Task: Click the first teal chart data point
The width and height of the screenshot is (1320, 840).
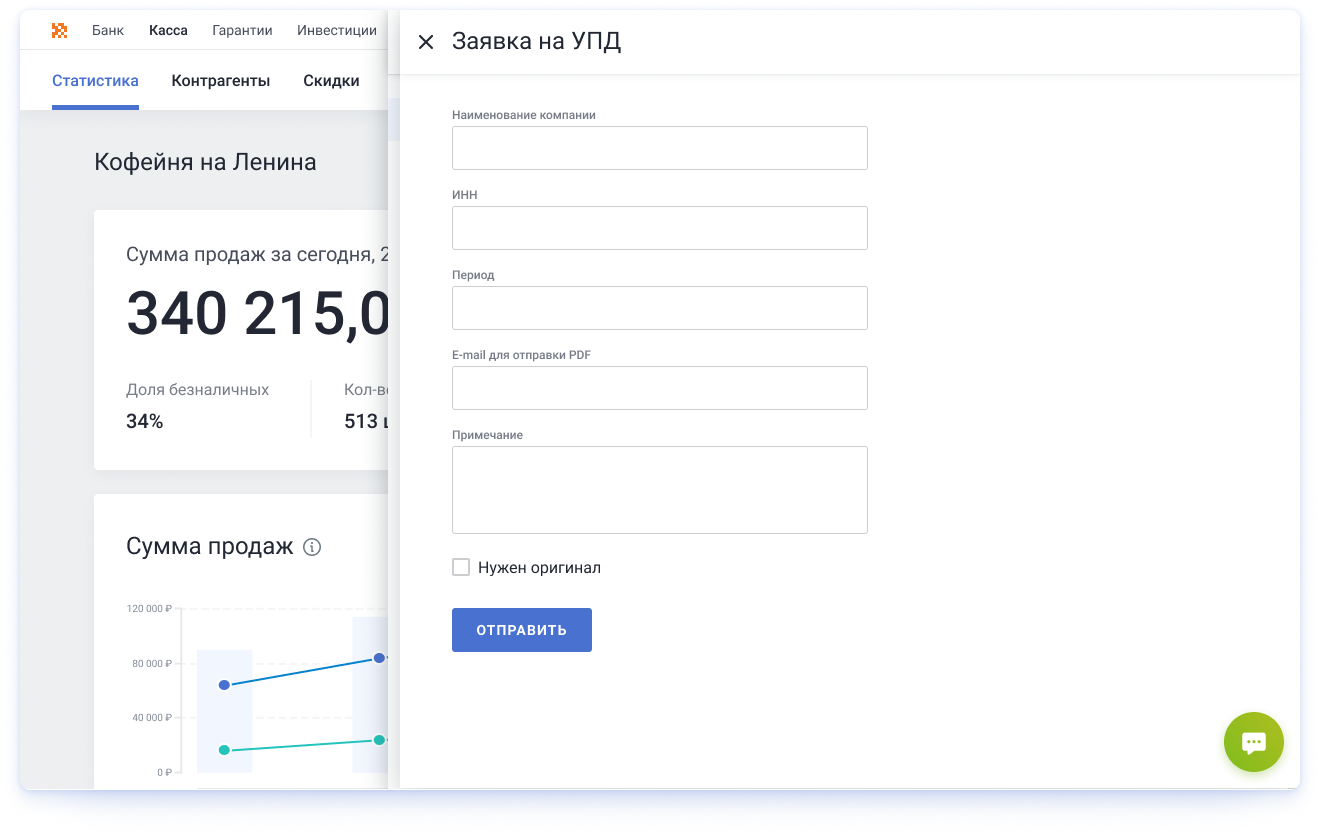Action: [224, 750]
